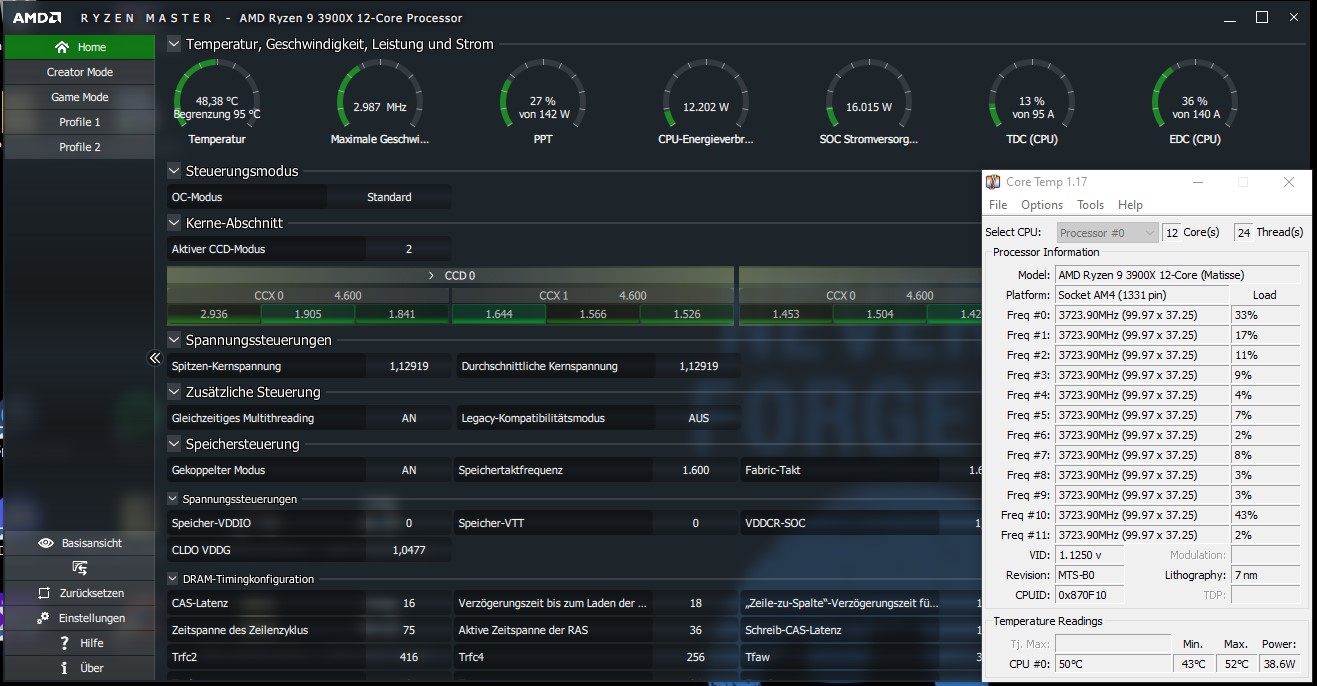The width and height of the screenshot is (1317, 686).
Task: Open the Tools menu in Core Temp
Action: 1090,205
